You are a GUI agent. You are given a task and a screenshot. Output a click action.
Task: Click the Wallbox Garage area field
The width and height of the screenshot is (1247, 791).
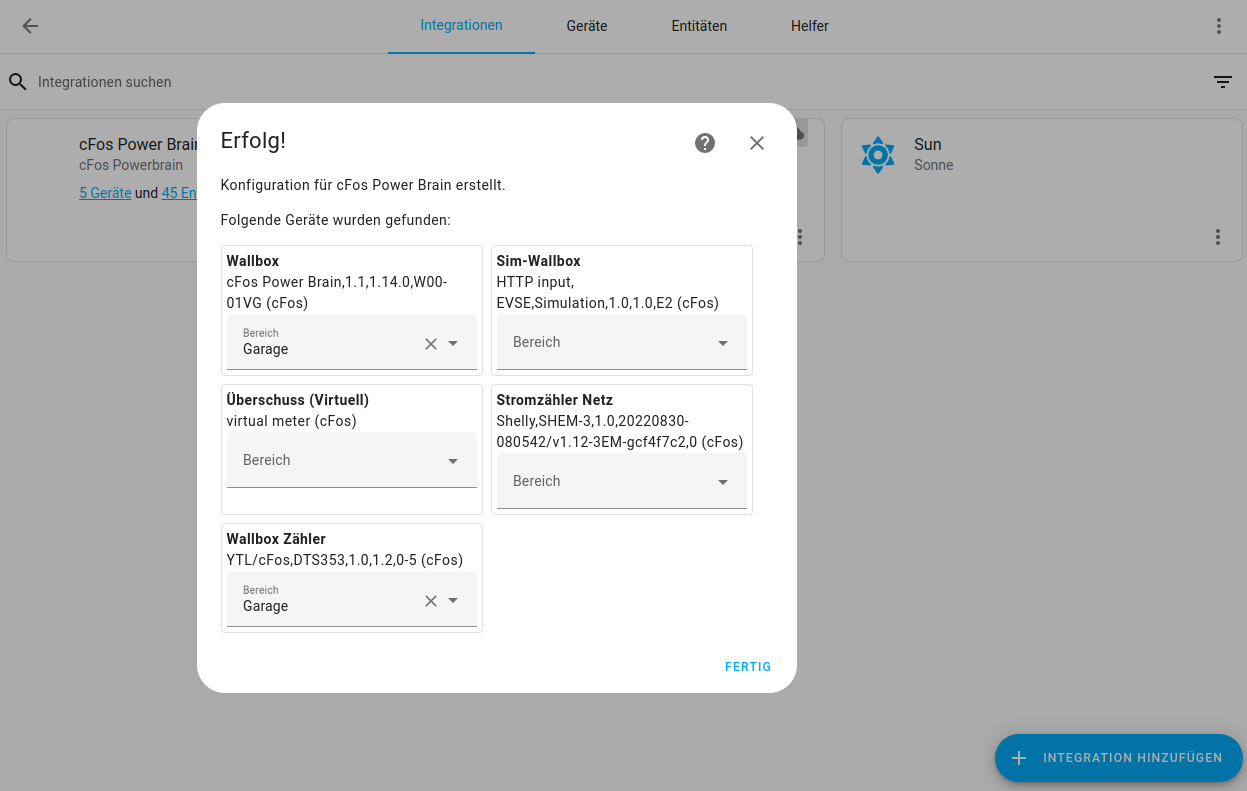352,342
